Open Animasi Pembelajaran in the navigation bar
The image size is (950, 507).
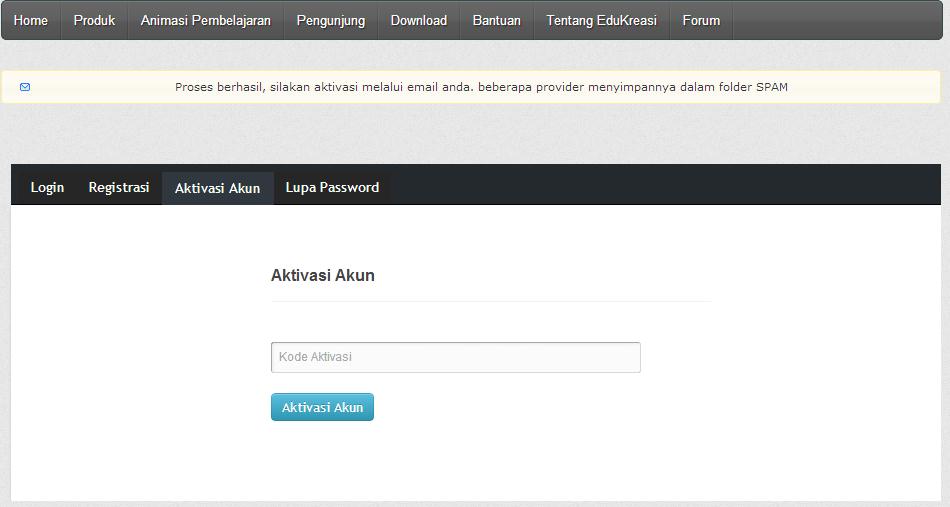pyautogui.click(x=205, y=21)
